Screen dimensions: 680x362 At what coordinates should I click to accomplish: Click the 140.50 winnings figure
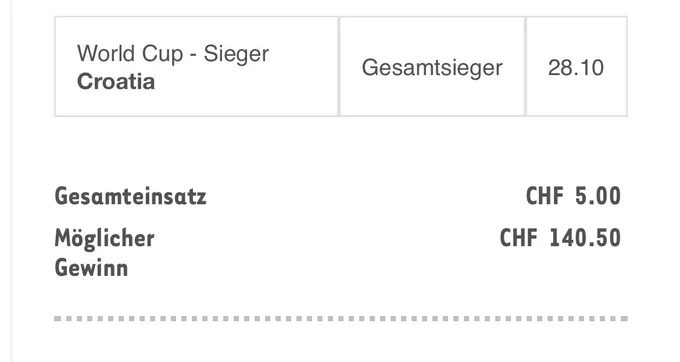(x=585, y=238)
